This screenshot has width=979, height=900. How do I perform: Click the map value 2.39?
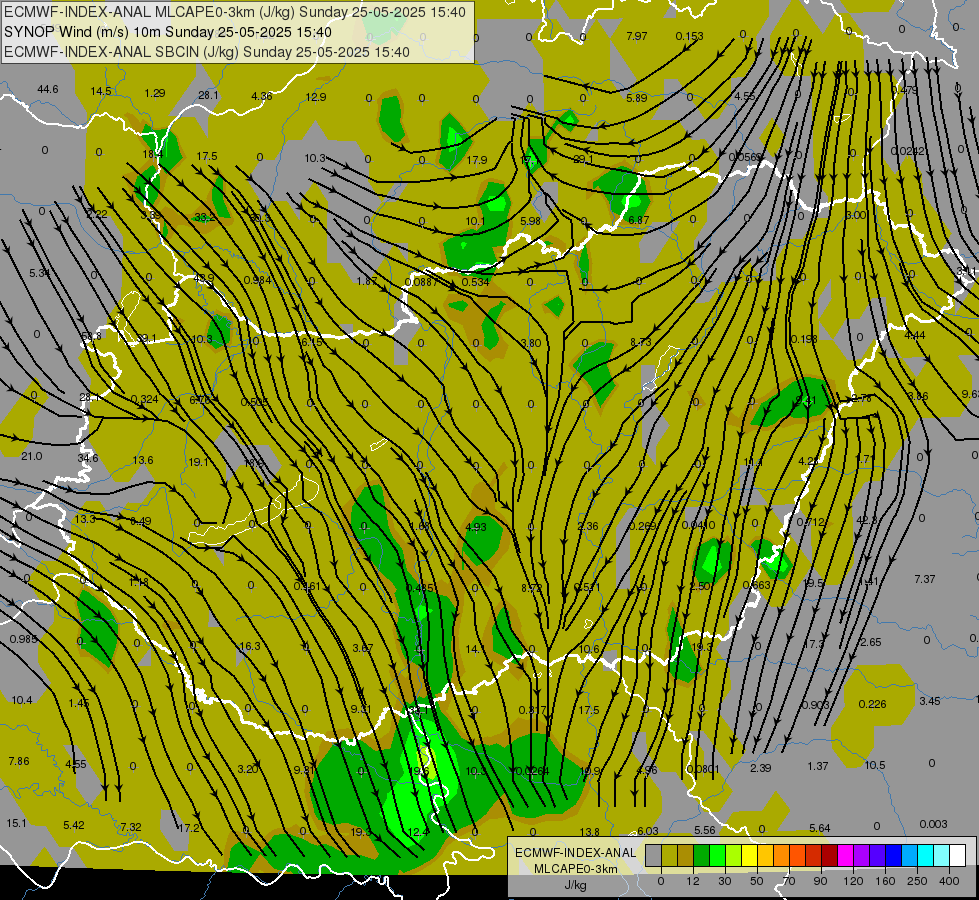(x=760, y=768)
